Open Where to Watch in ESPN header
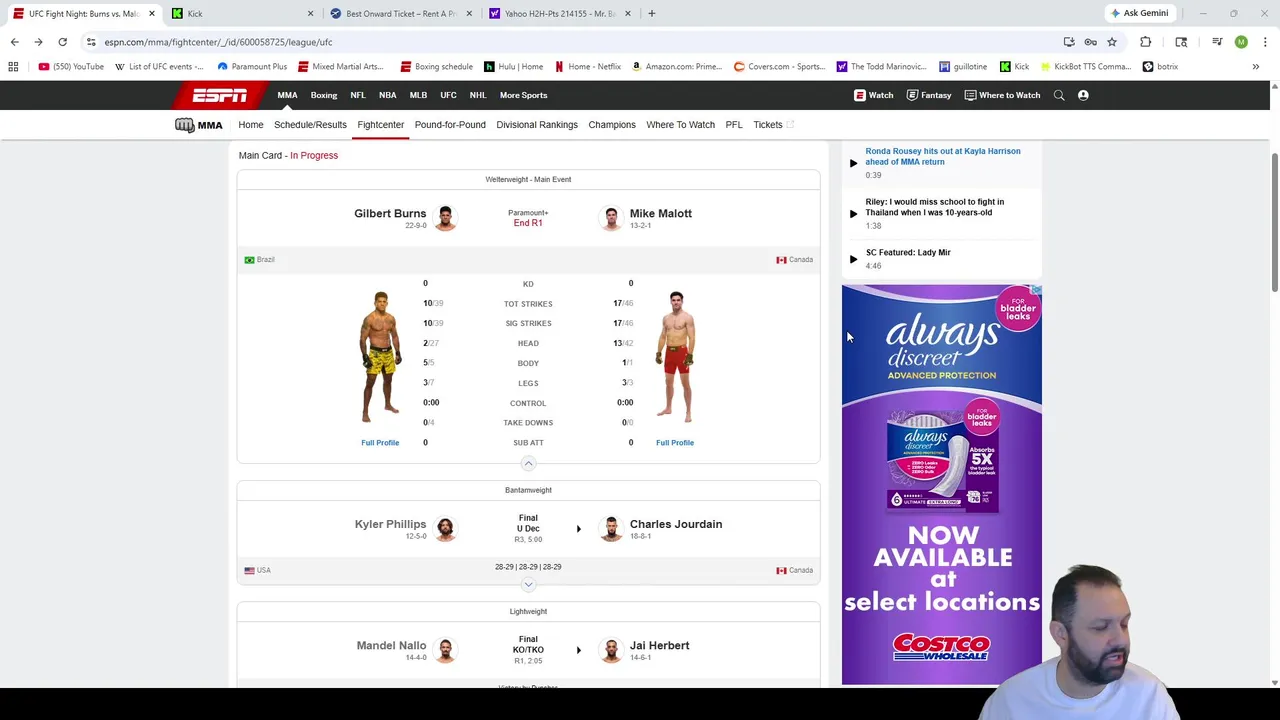The image size is (1280, 720). pyautogui.click(x=1002, y=95)
